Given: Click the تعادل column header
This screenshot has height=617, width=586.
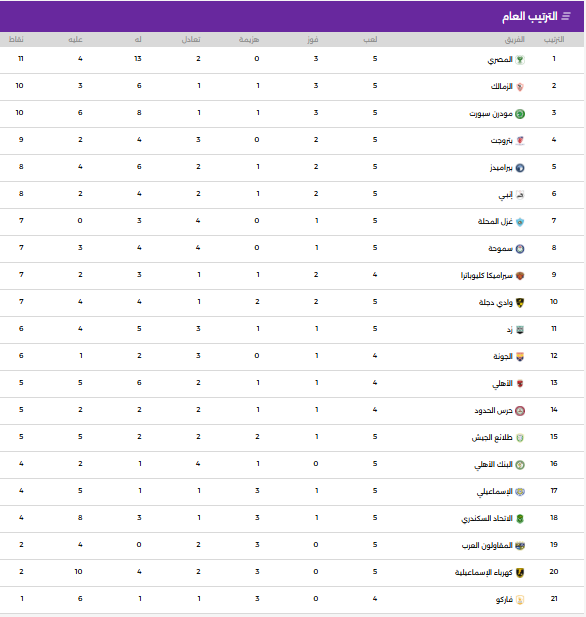Looking at the screenshot, I should click(191, 39).
